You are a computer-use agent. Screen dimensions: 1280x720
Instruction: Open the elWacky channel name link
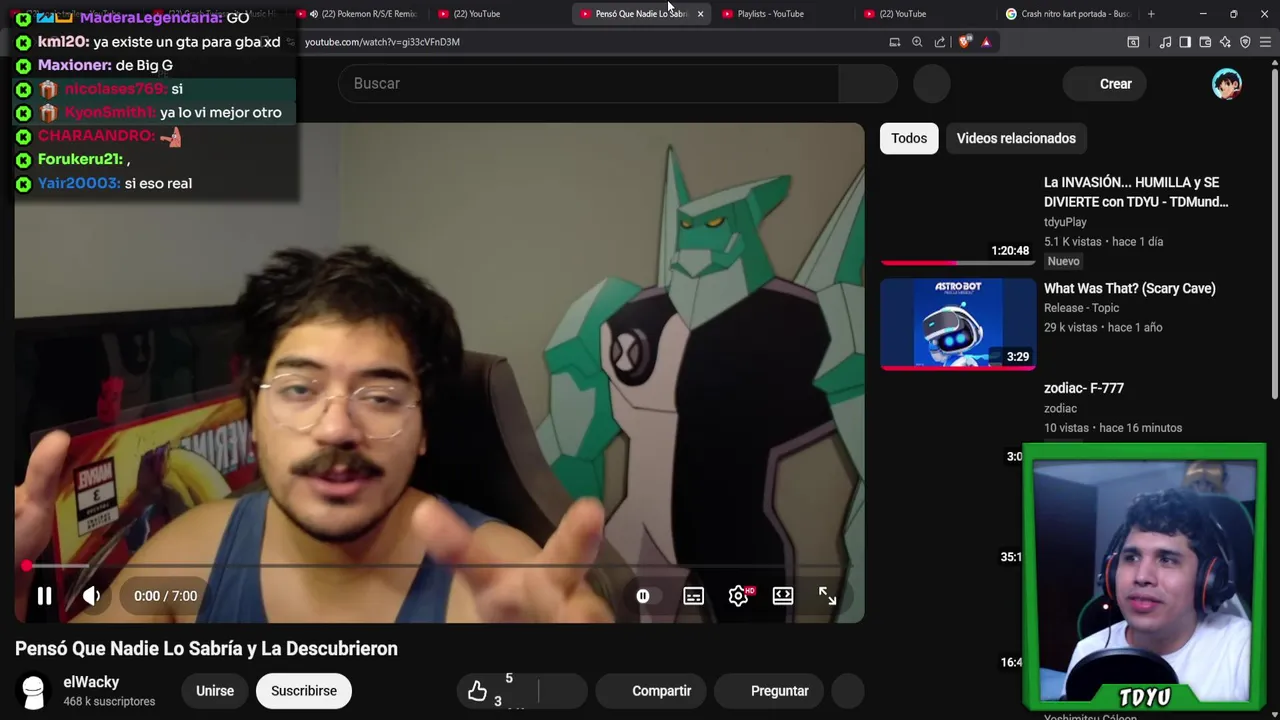pos(91,682)
